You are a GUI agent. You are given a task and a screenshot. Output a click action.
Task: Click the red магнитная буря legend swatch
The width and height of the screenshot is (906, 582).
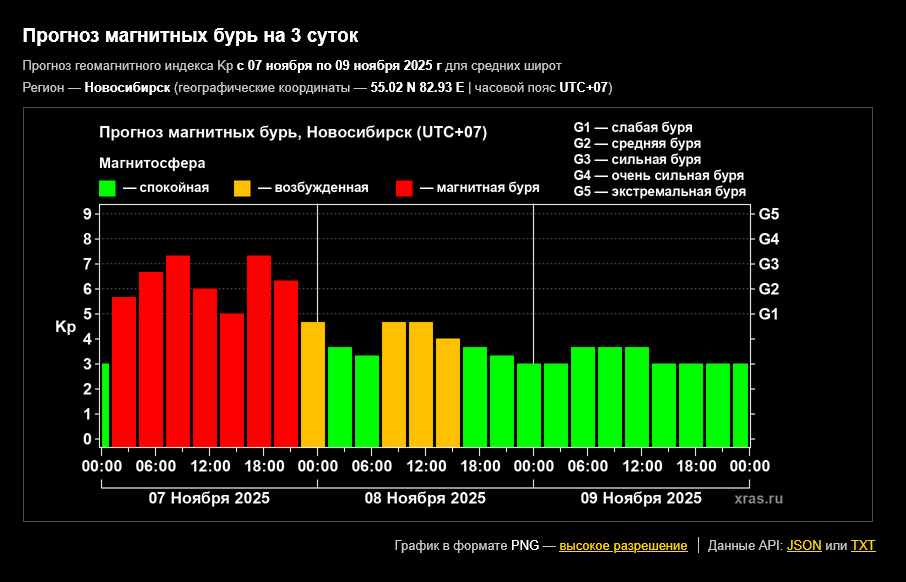click(x=404, y=188)
